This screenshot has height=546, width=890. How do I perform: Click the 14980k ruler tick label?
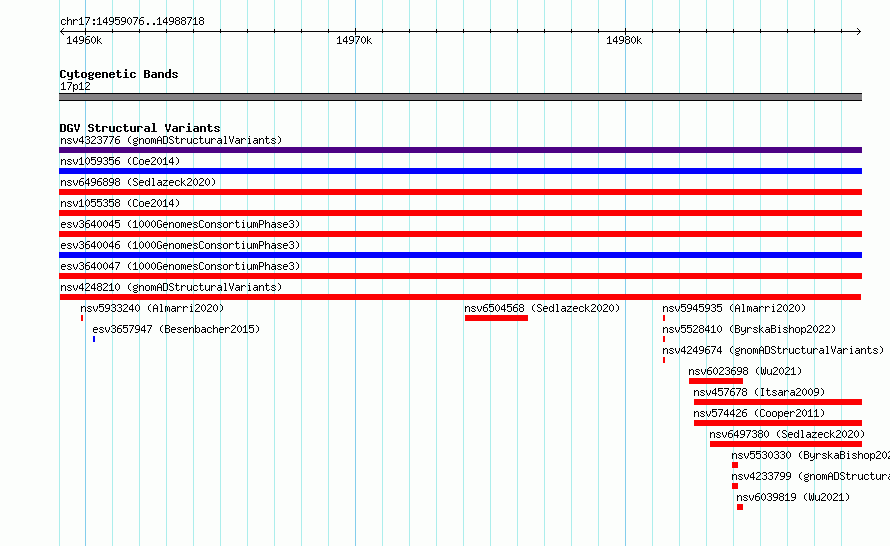pos(624,40)
